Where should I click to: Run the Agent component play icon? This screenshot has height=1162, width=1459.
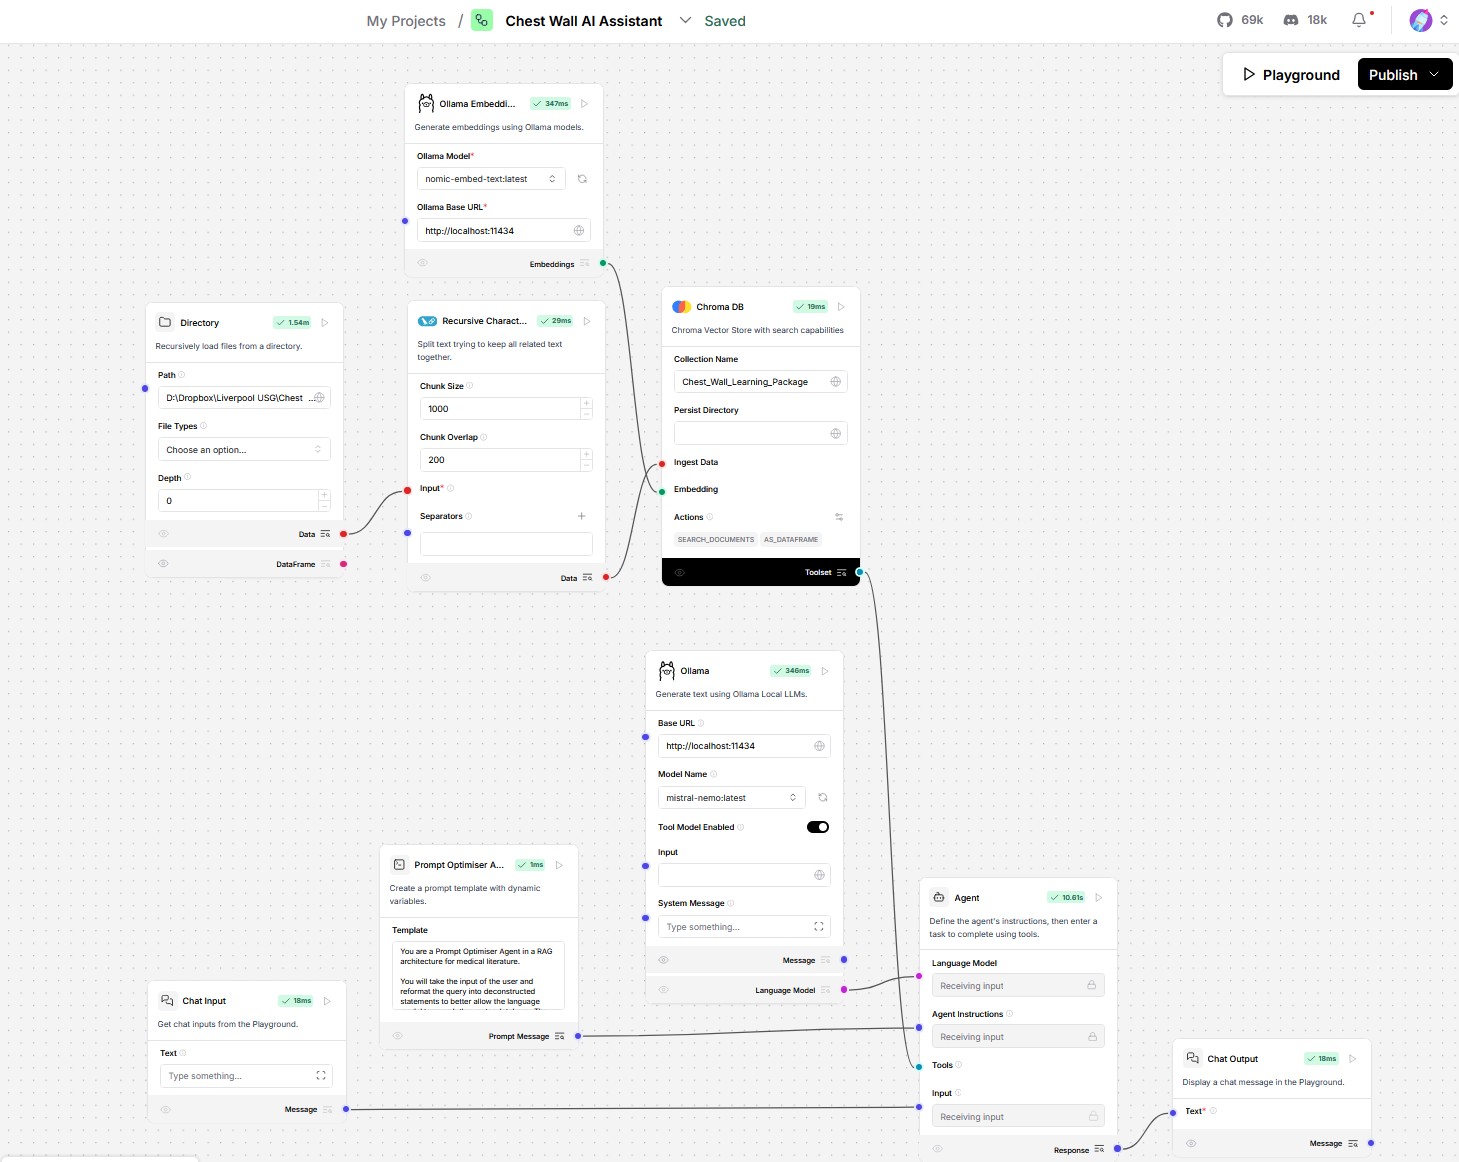point(1099,898)
